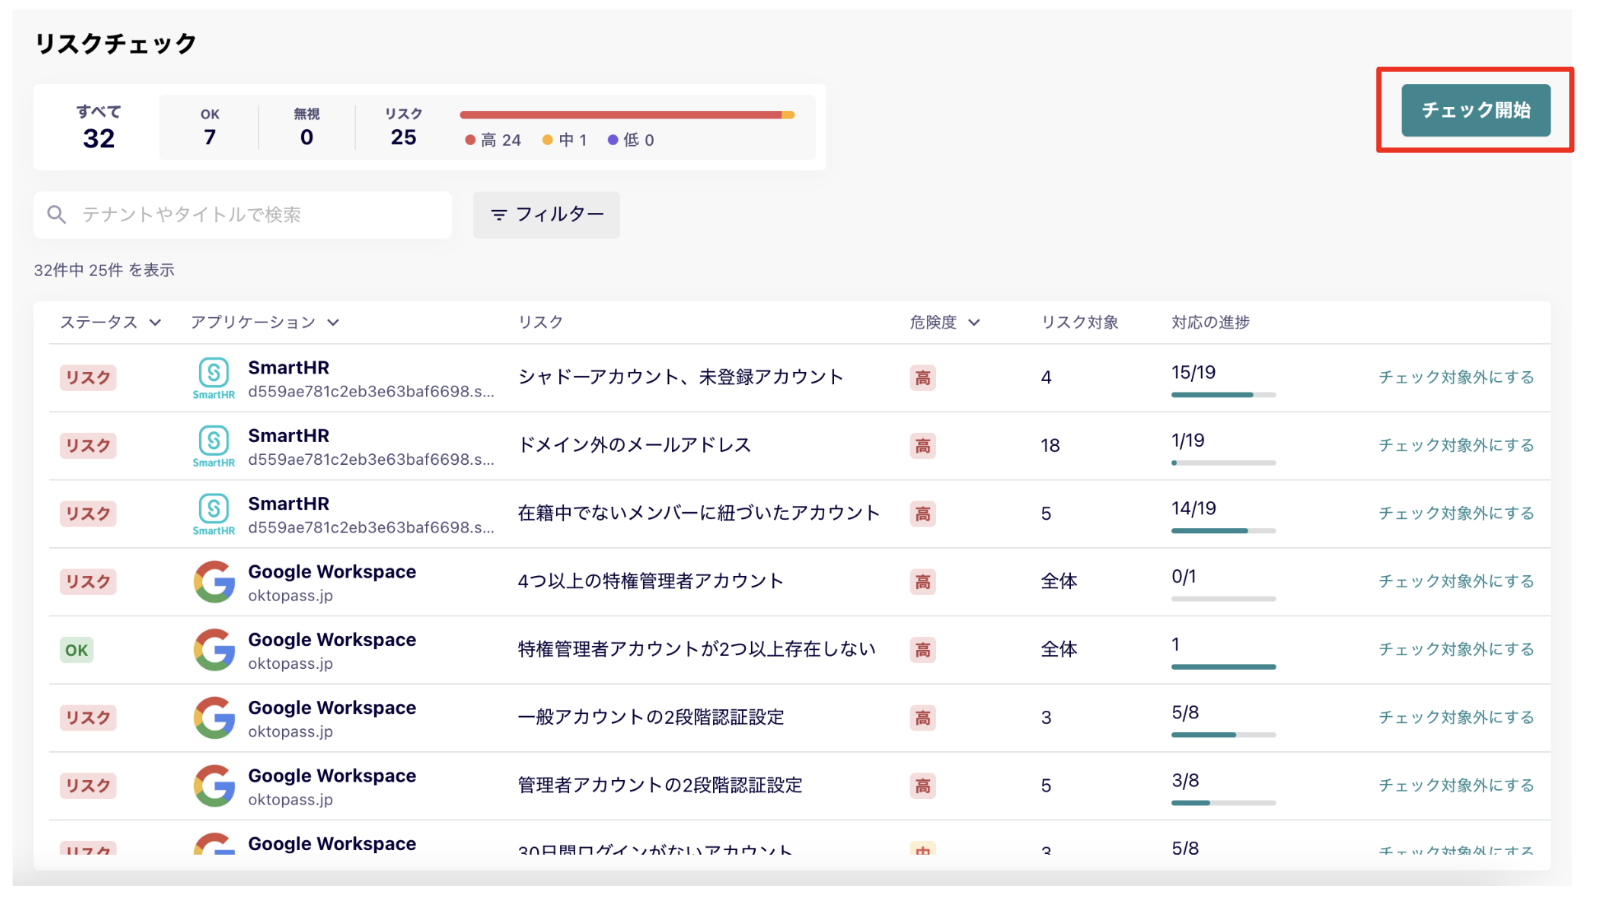The height and width of the screenshot is (898, 1604).
Task: Open risk 在籍中でないメンバーに紐づいたアカウント
Action: coord(698,513)
